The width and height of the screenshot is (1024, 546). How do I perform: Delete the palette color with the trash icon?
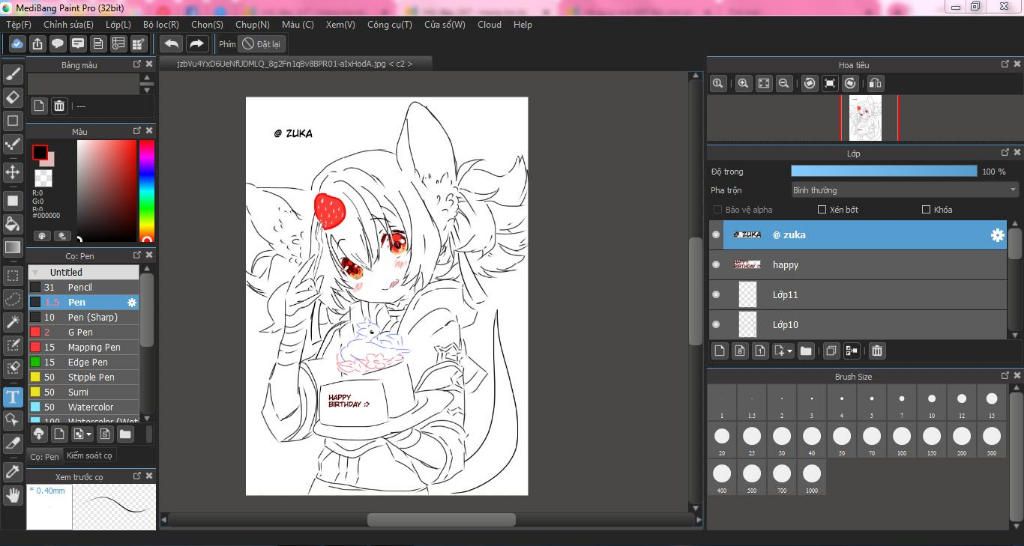click(x=59, y=106)
